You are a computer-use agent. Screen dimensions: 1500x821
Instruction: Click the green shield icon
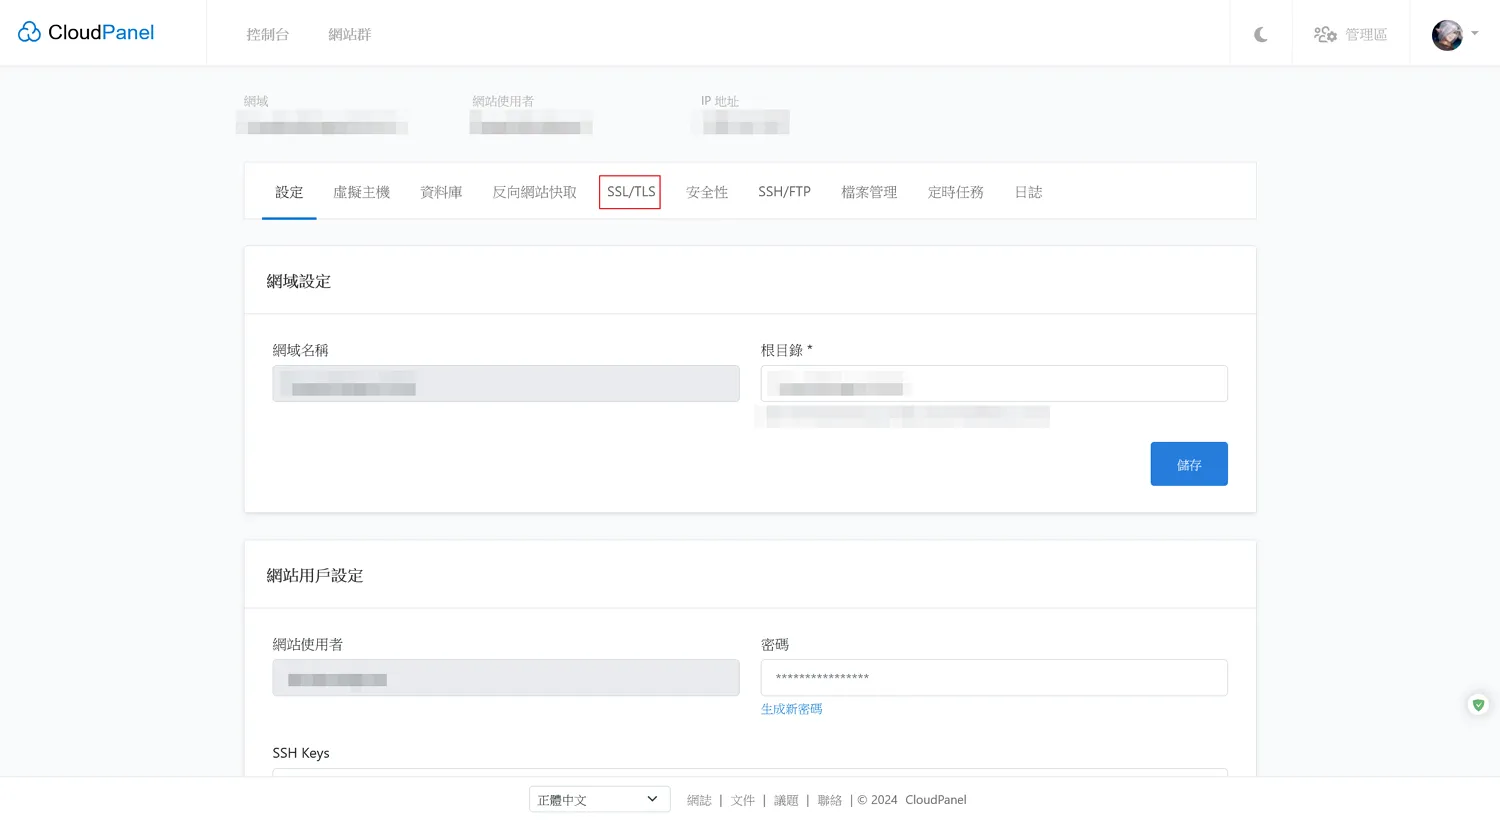[1478, 705]
